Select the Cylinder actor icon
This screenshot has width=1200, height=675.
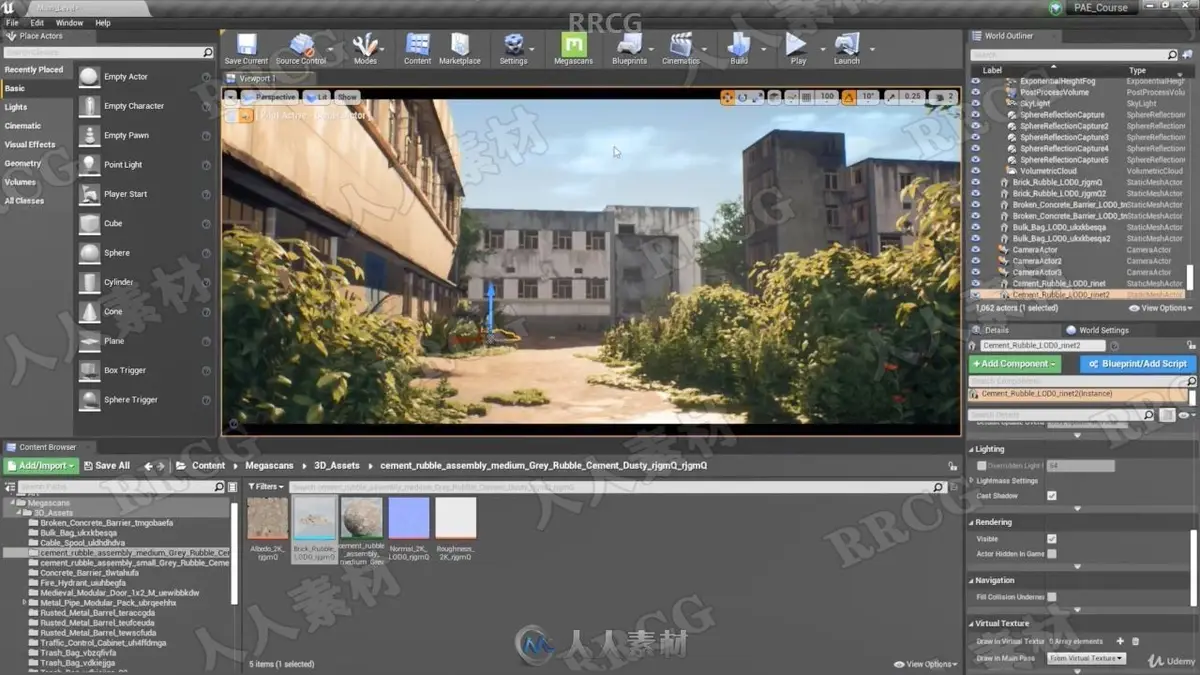pyautogui.click(x=89, y=282)
